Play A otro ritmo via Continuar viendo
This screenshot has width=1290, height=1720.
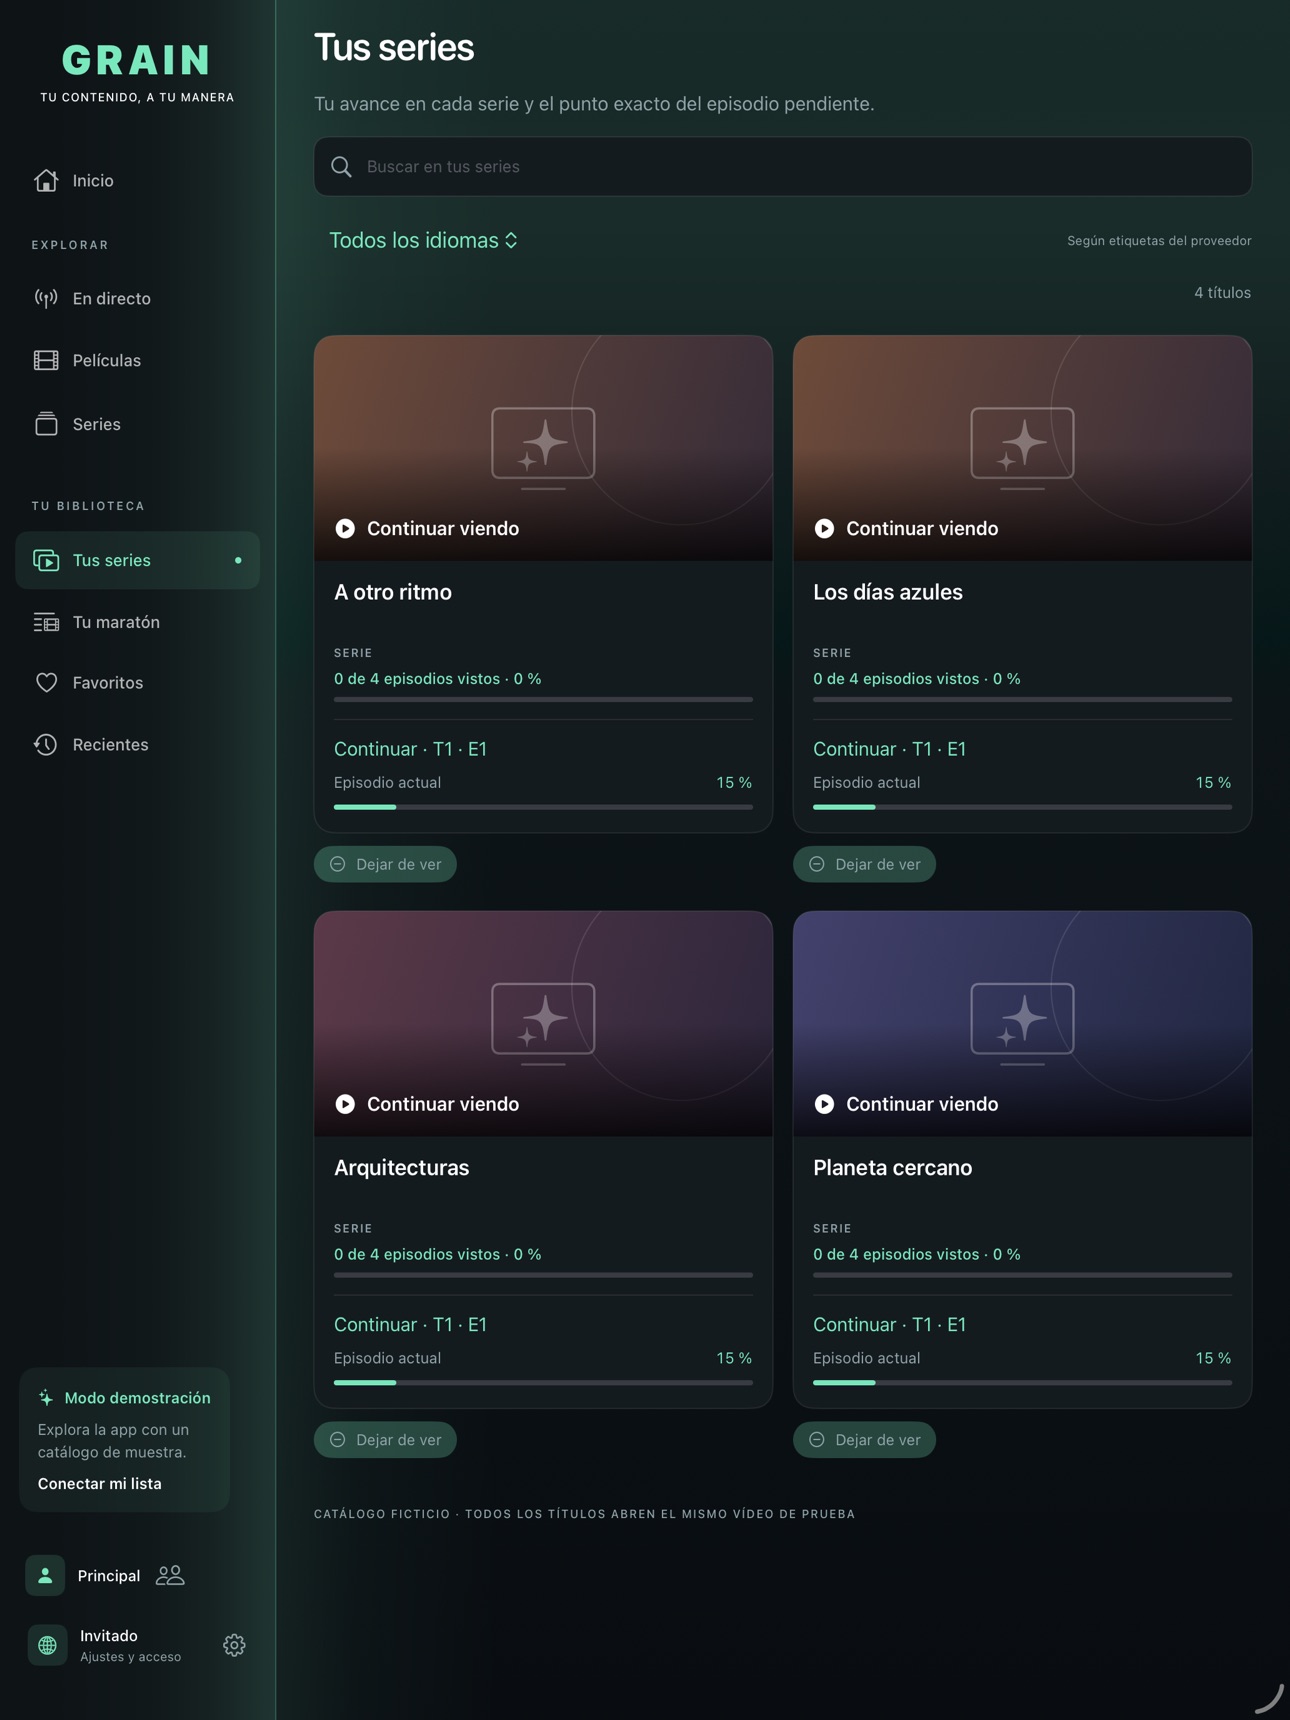click(427, 528)
